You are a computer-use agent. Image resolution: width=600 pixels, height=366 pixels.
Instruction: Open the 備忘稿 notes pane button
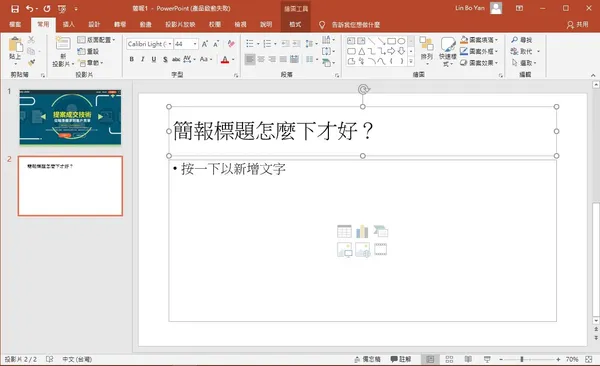click(x=367, y=359)
